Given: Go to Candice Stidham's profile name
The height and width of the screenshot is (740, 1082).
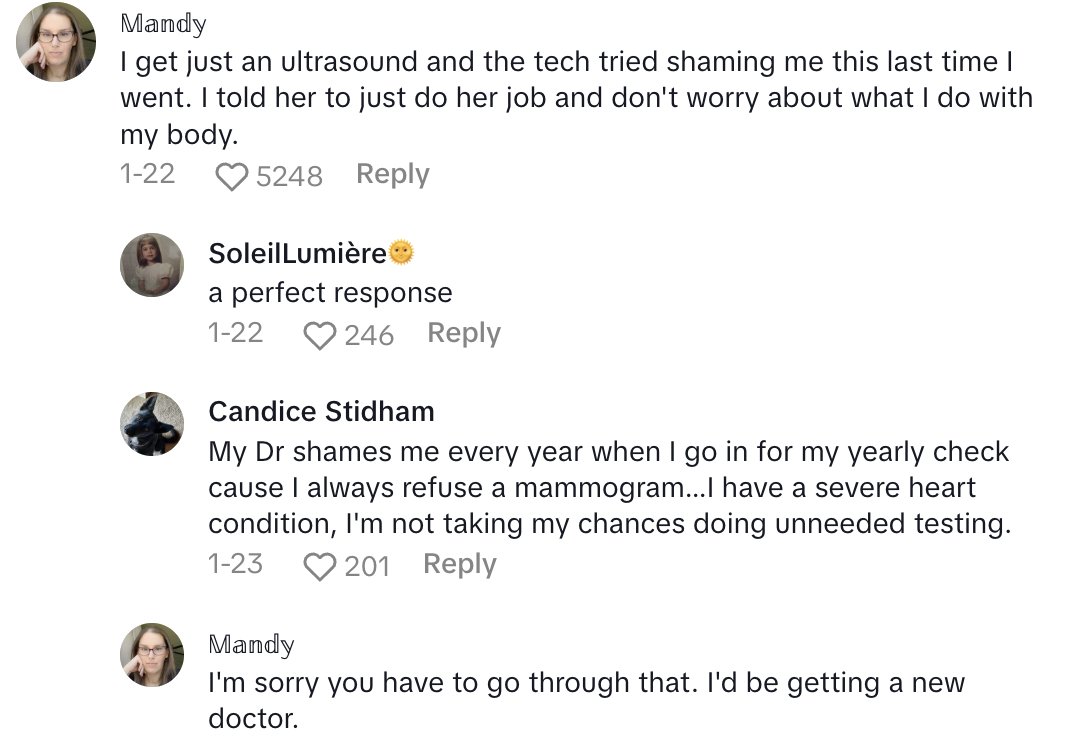Looking at the screenshot, I should 321,411.
